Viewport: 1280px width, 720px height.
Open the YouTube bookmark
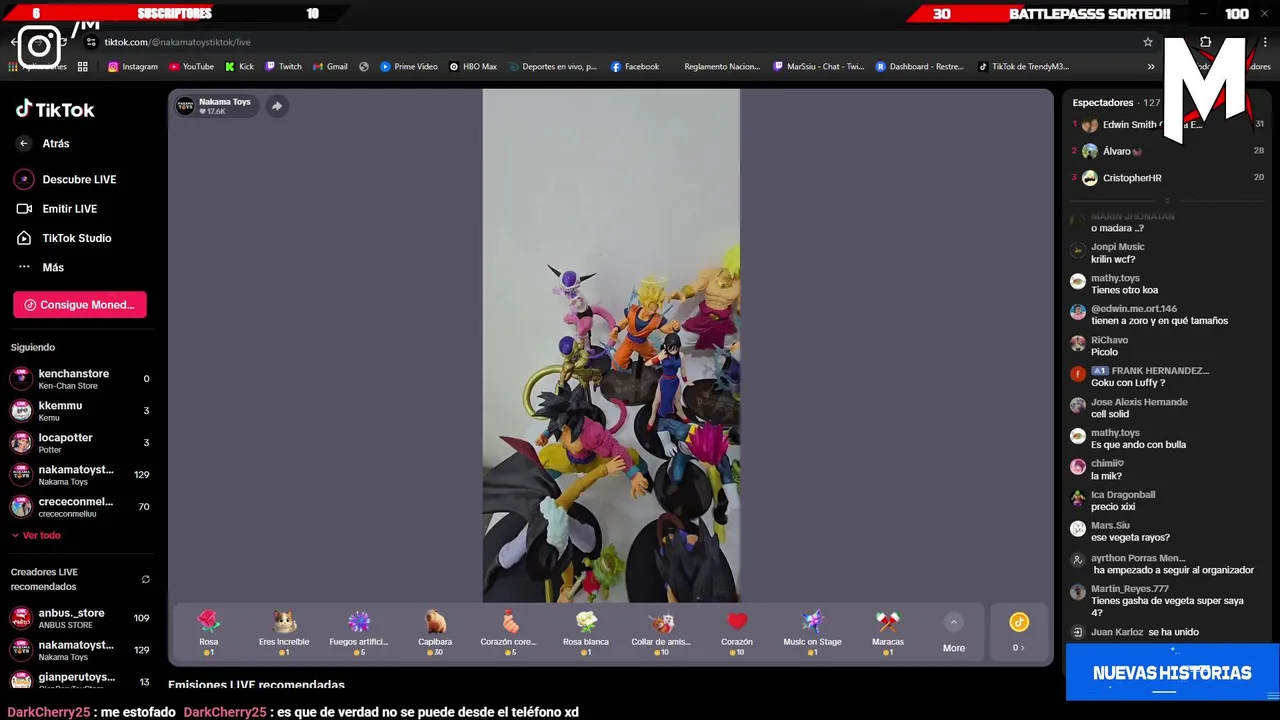[x=192, y=67]
